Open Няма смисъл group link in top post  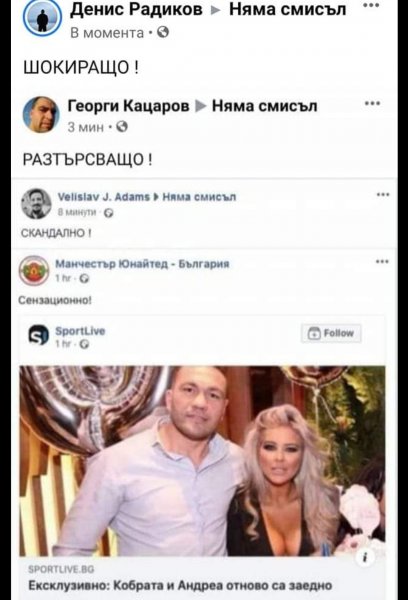click(x=287, y=10)
